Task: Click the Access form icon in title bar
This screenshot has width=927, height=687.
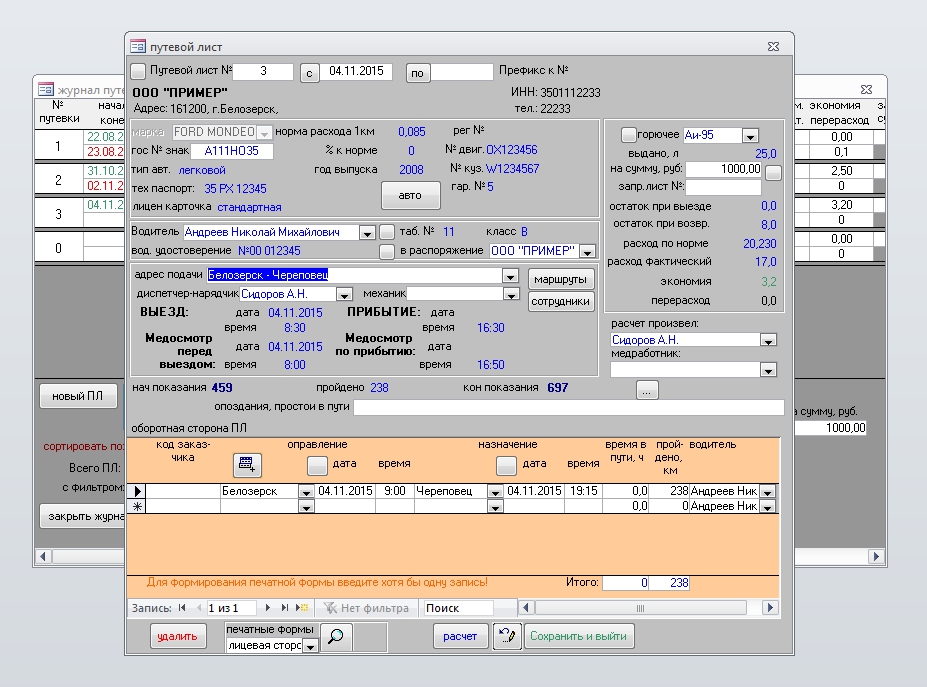Action: tap(138, 46)
